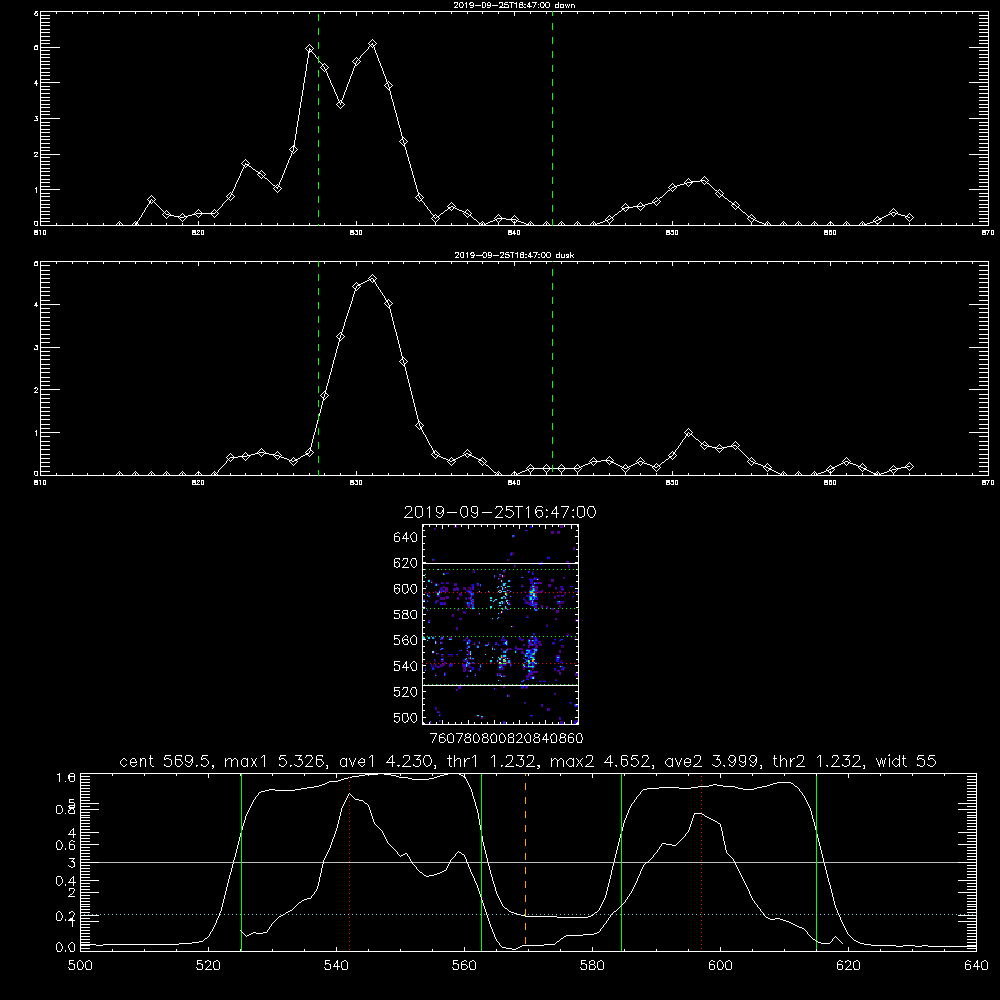This screenshot has width=1000, height=1000.
Task: Click the green solid boundary line at 525
Action: click(241, 862)
